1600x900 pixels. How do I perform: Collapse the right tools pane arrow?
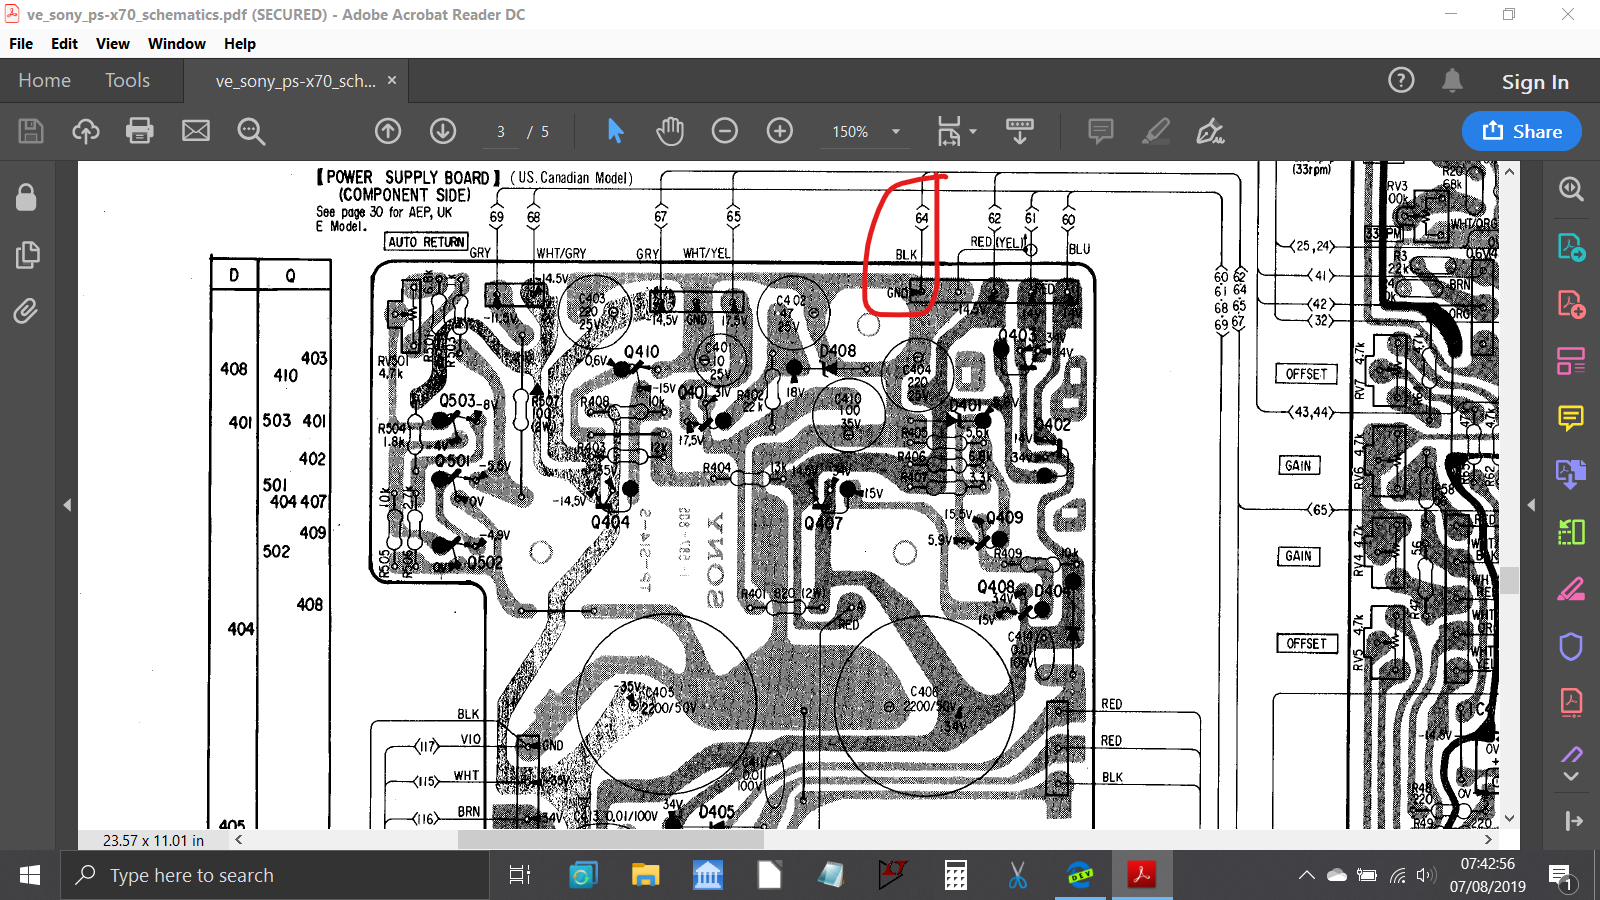pyautogui.click(x=1531, y=505)
